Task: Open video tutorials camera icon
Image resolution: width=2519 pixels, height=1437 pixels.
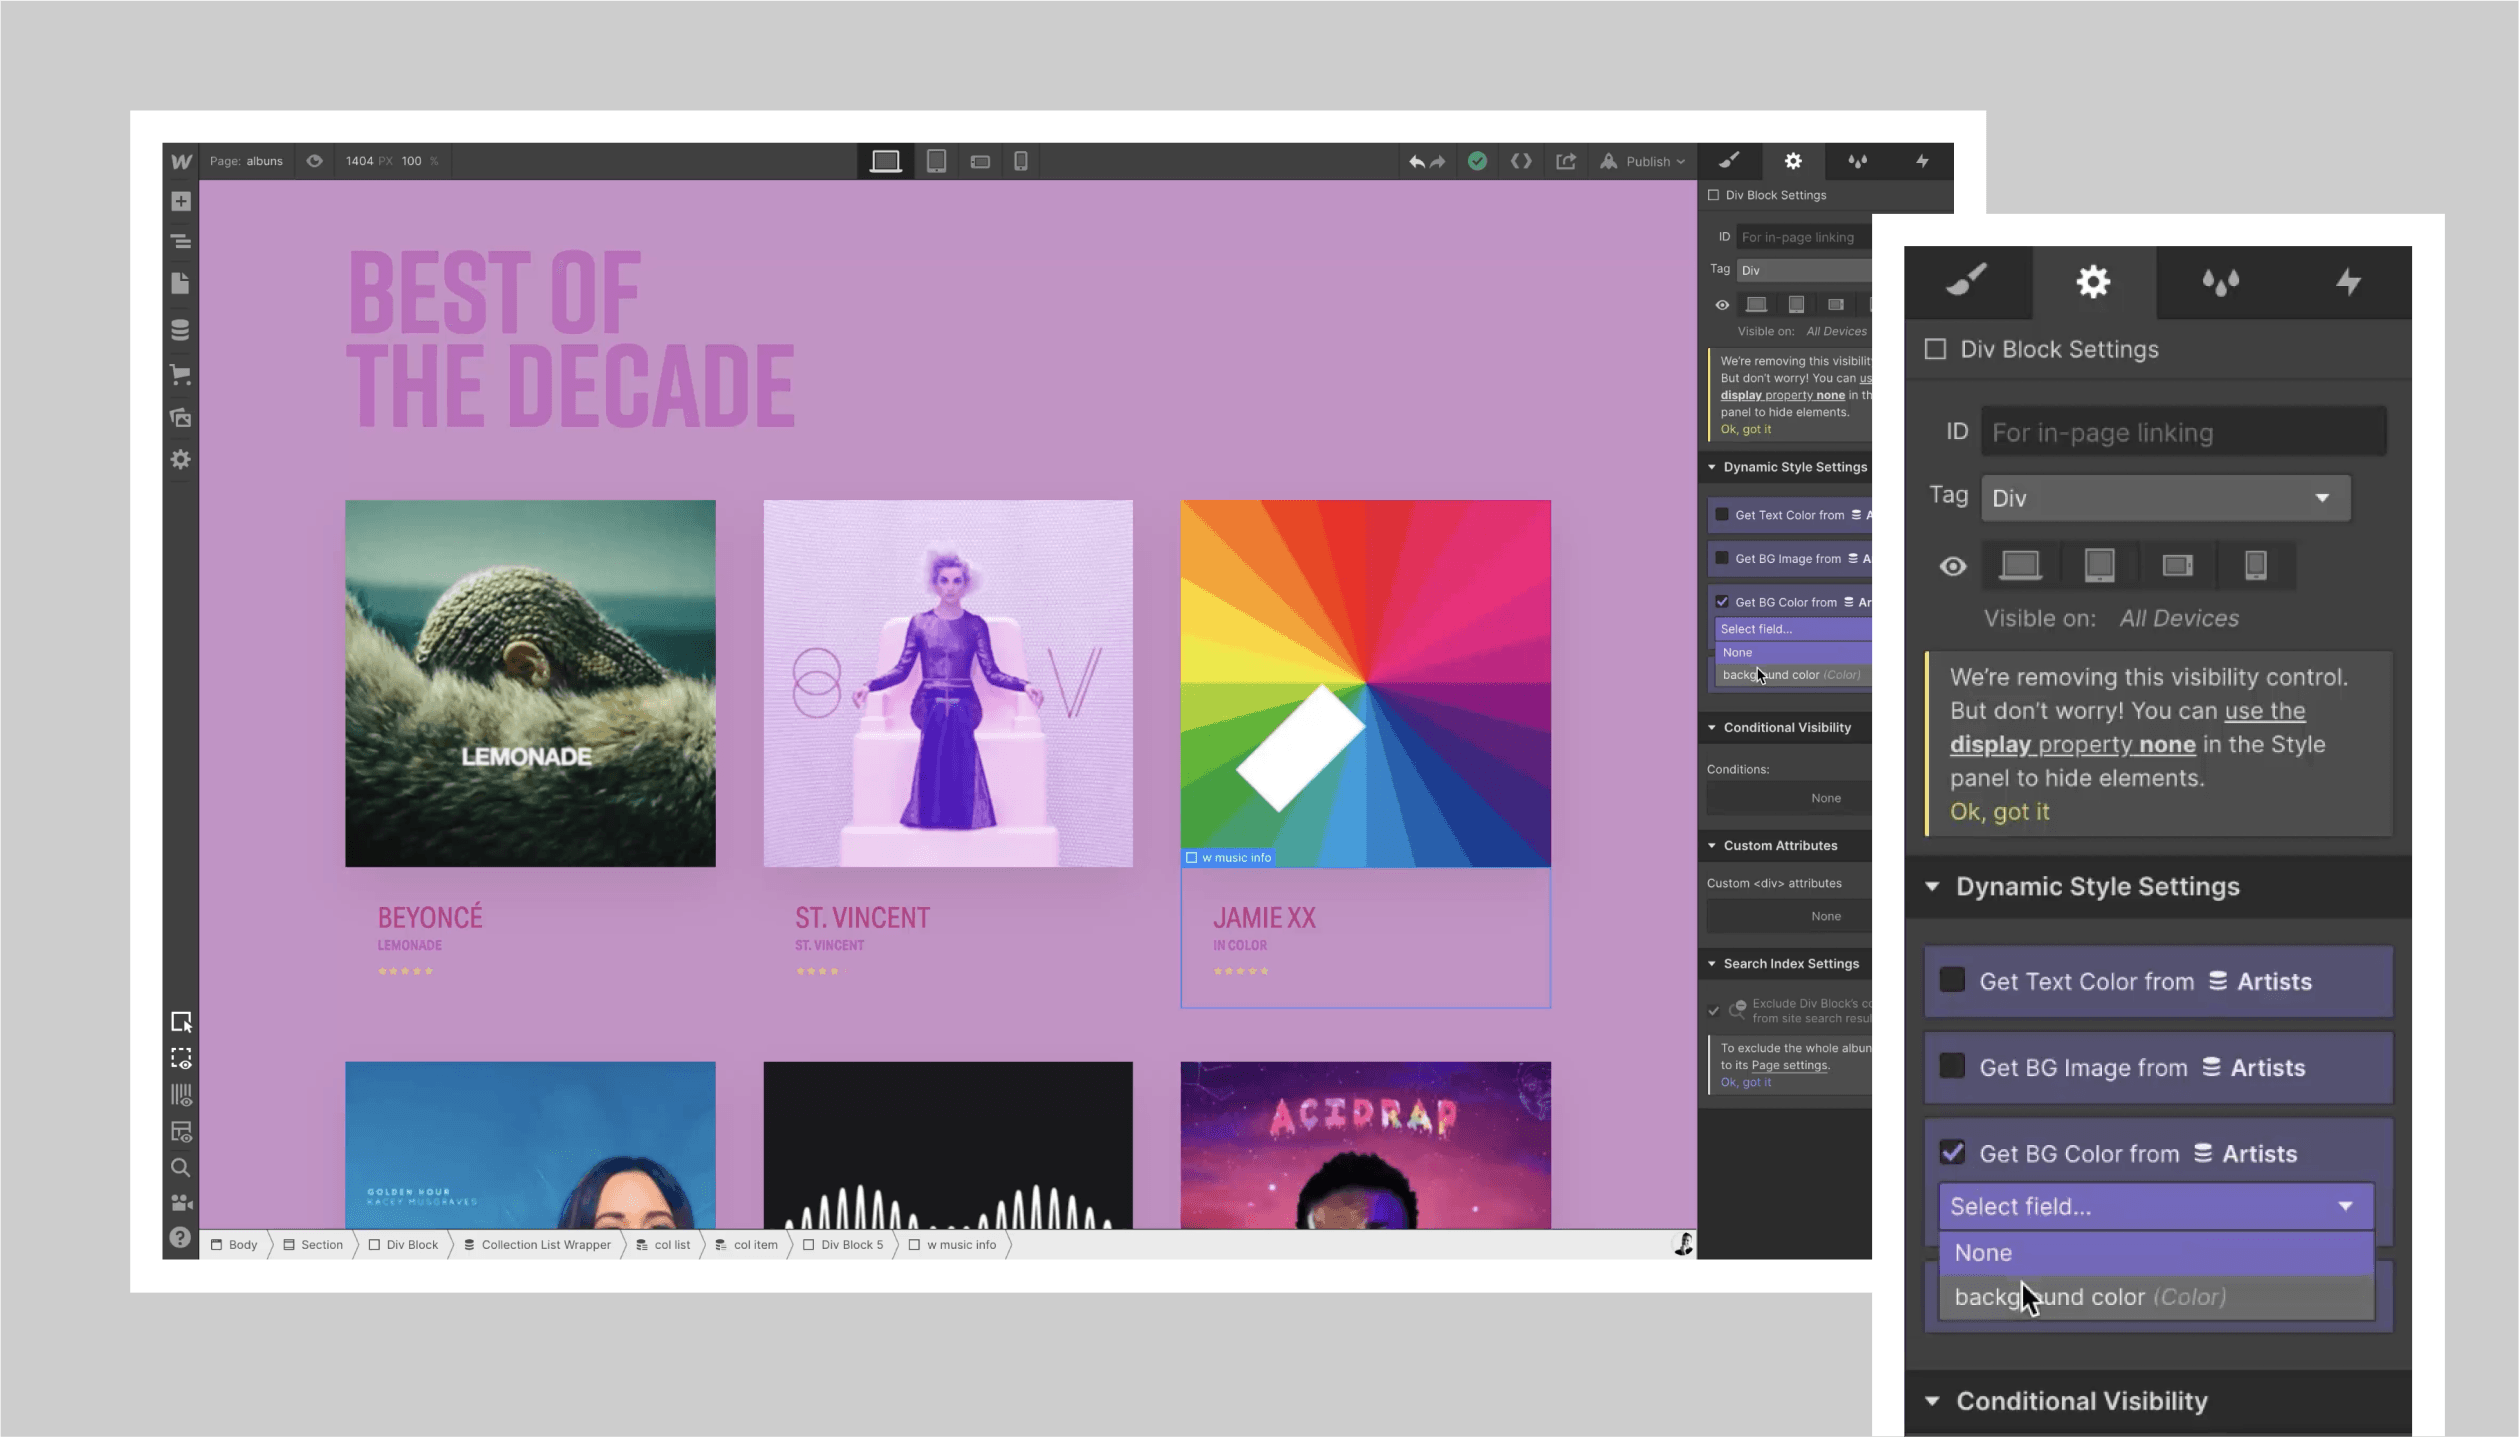Action: (181, 1202)
